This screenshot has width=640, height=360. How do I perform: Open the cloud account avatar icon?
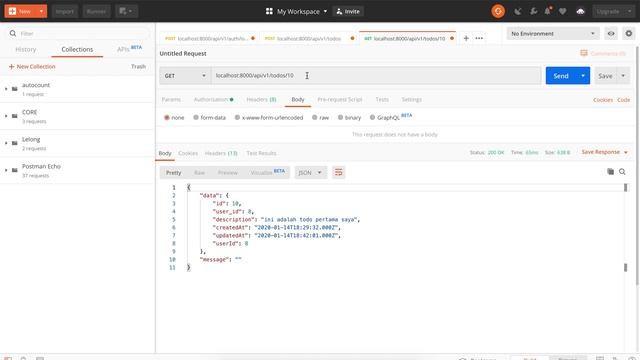point(580,11)
